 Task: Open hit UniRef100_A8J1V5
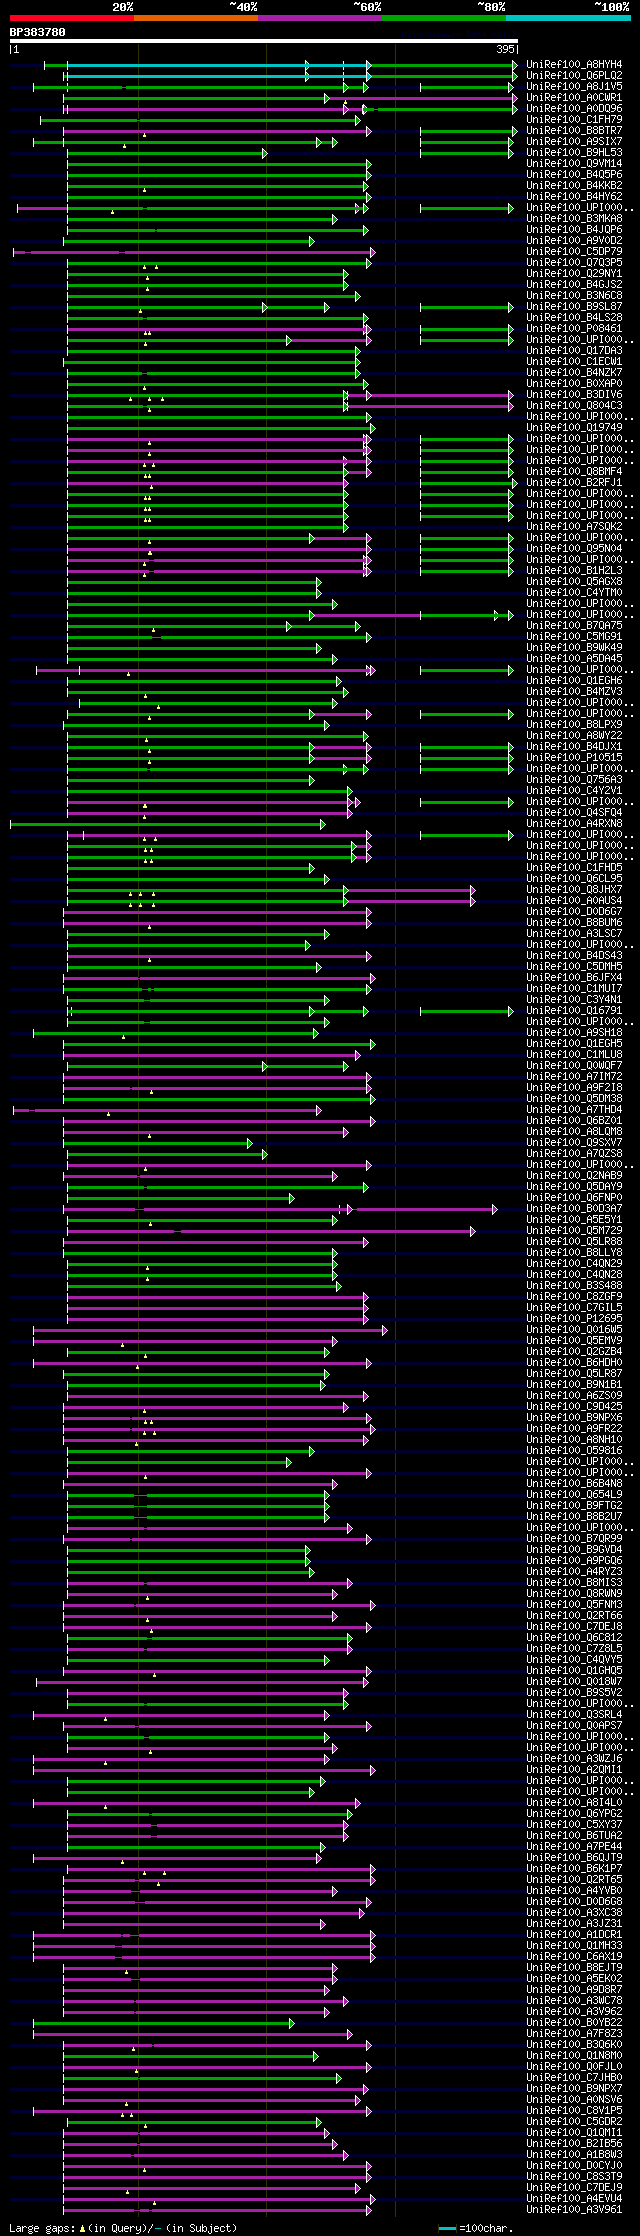(x=574, y=86)
